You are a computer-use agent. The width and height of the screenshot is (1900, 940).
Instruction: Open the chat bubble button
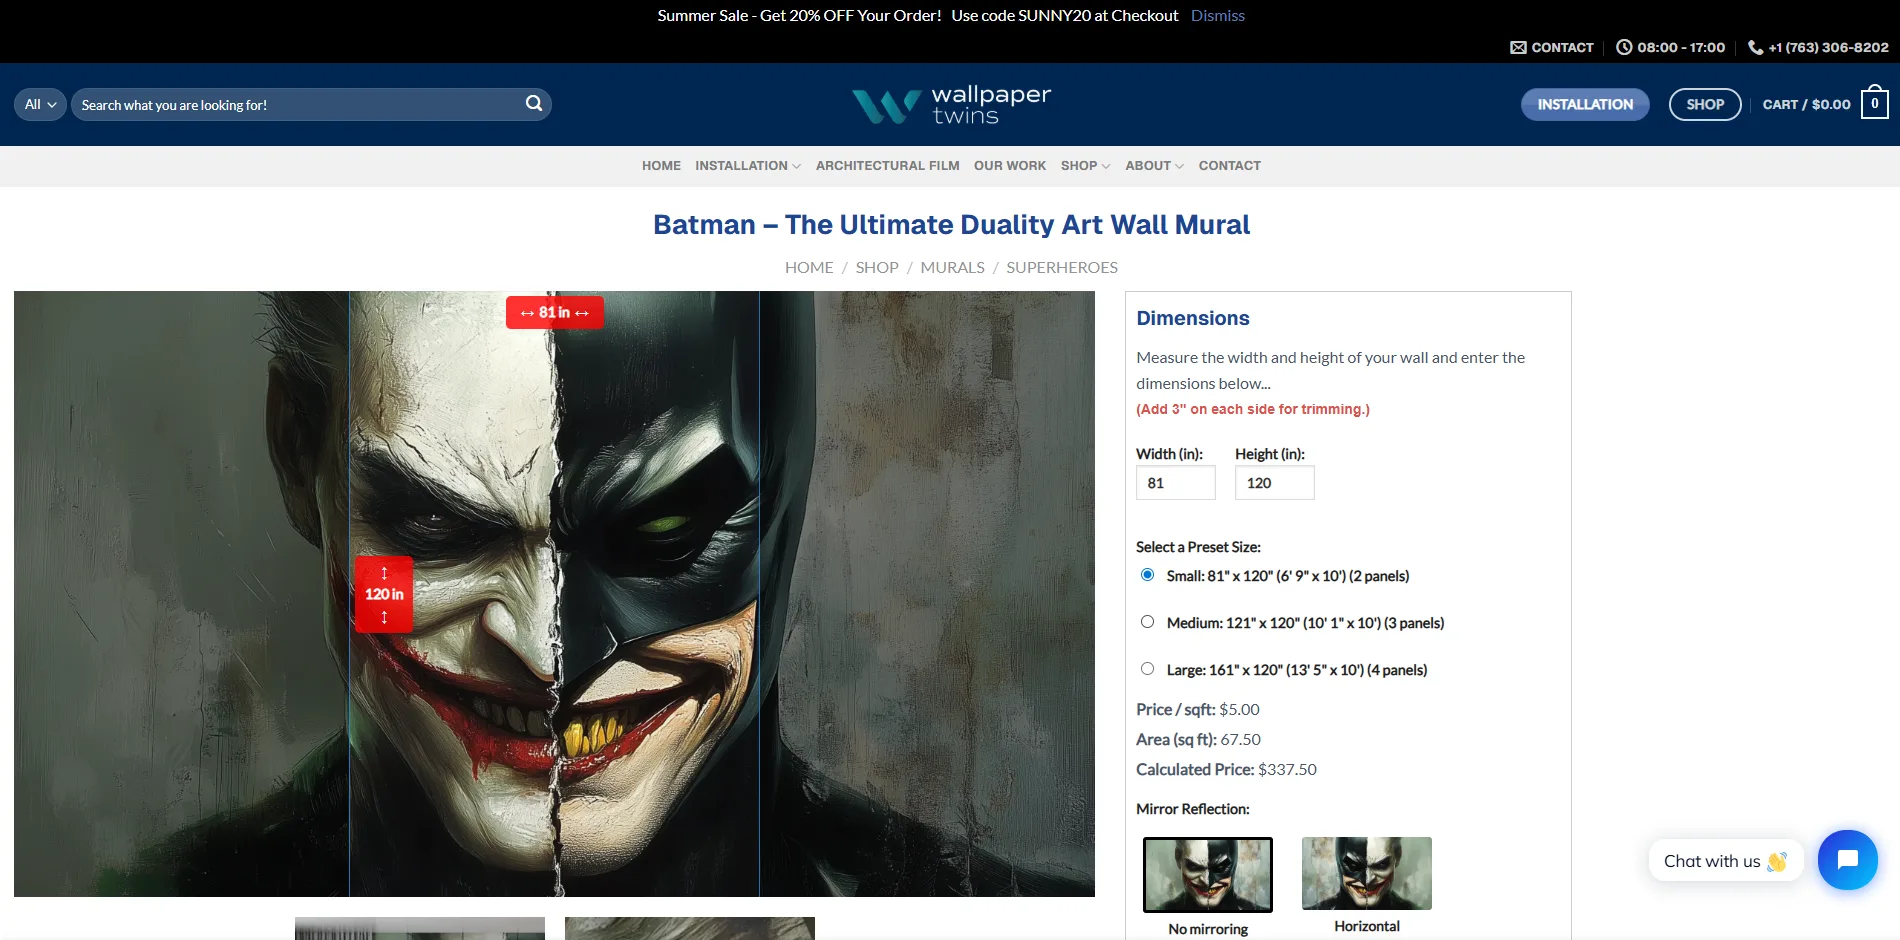[1847, 860]
